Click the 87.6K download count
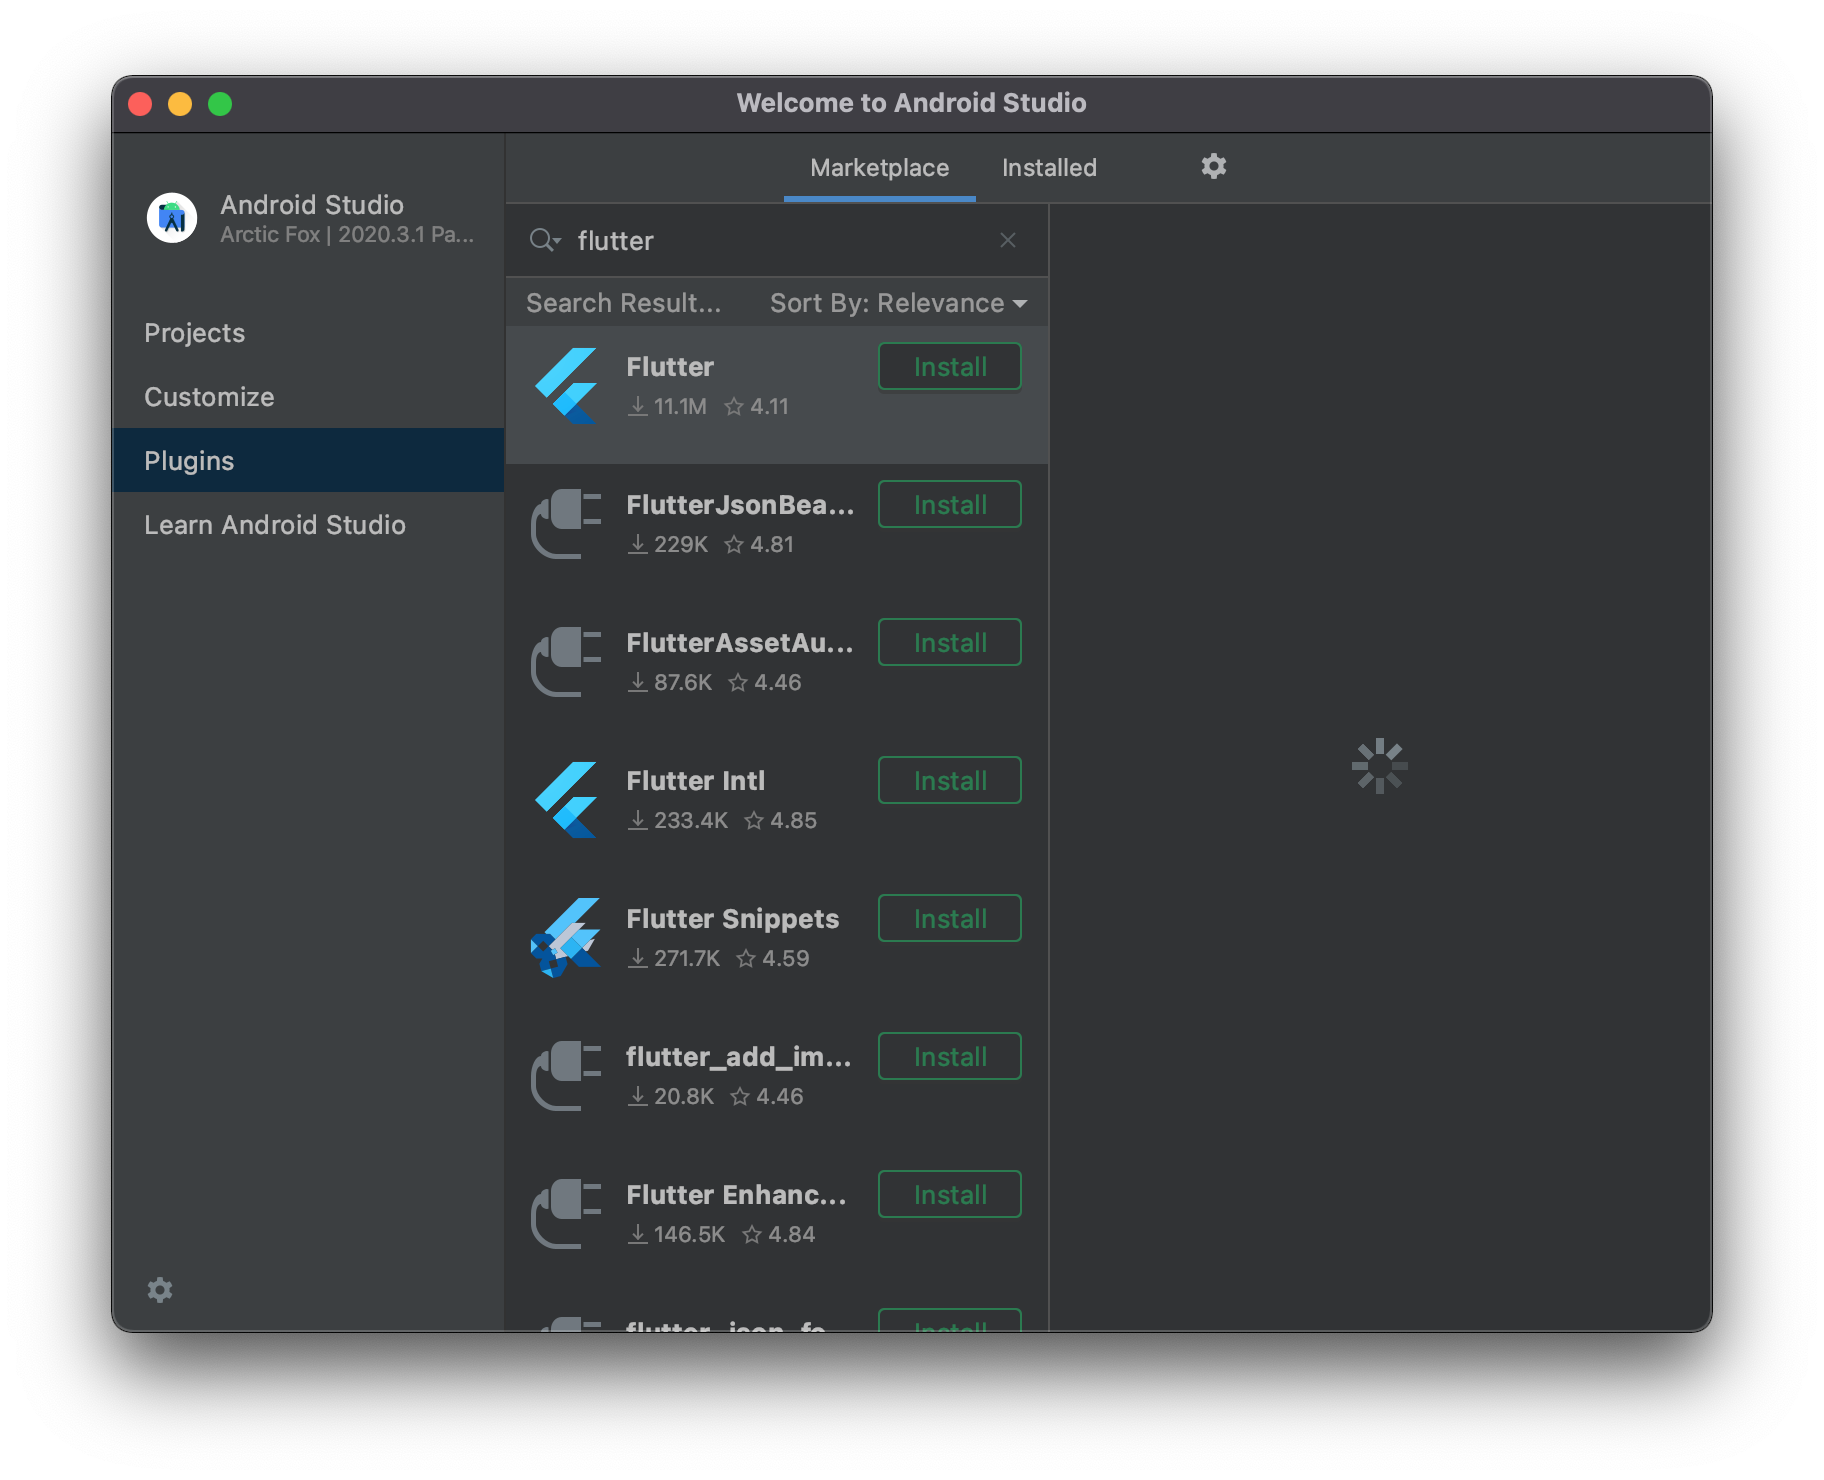This screenshot has height=1480, width=1824. [683, 682]
